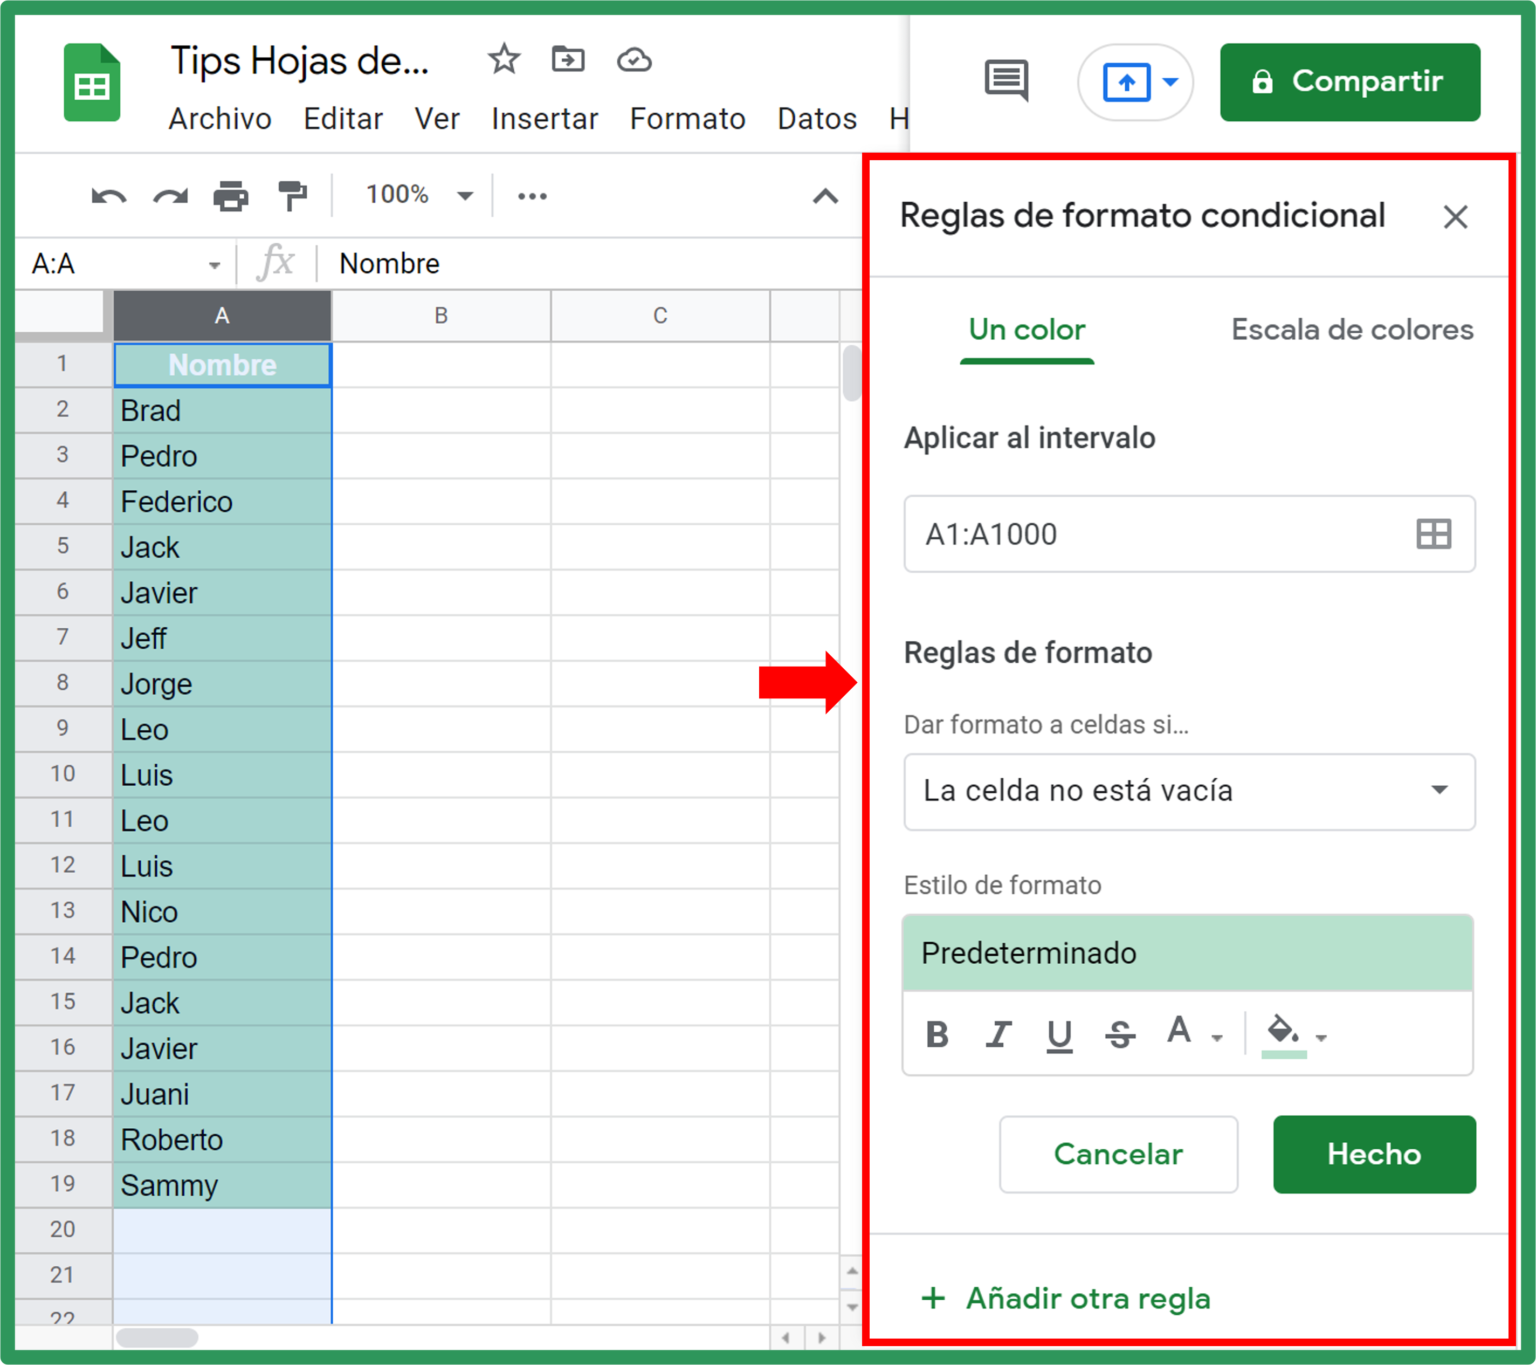1536x1365 pixels.
Task: Click the Compartir share button
Action: 1350,82
